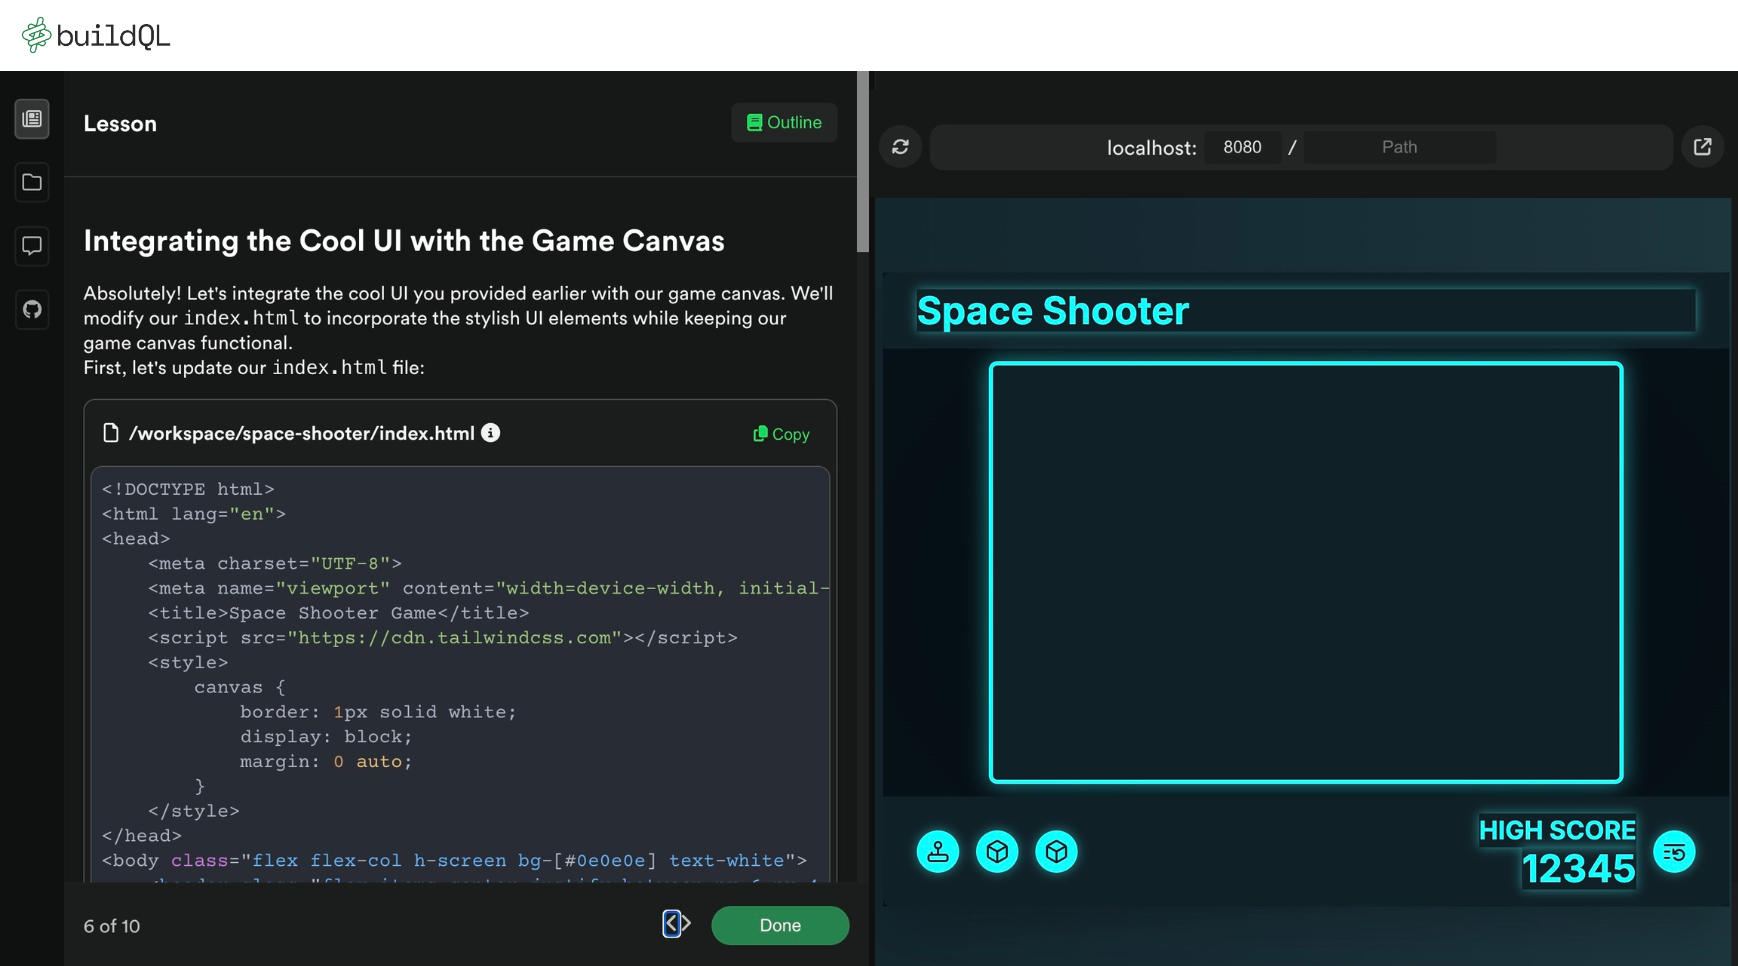This screenshot has height=966, width=1738.
Task: Click the file icon before /workspace path
Action: click(x=111, y=433)
